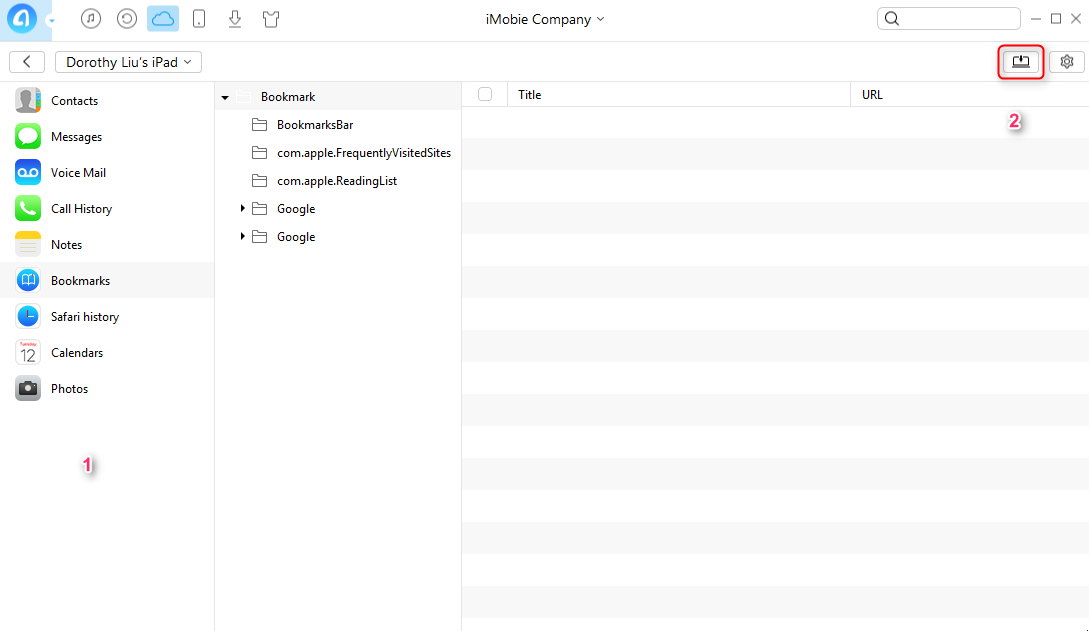Click the magnifier search icon
Viewport: 1089px width, 631px height.
[x=892, y=19]
